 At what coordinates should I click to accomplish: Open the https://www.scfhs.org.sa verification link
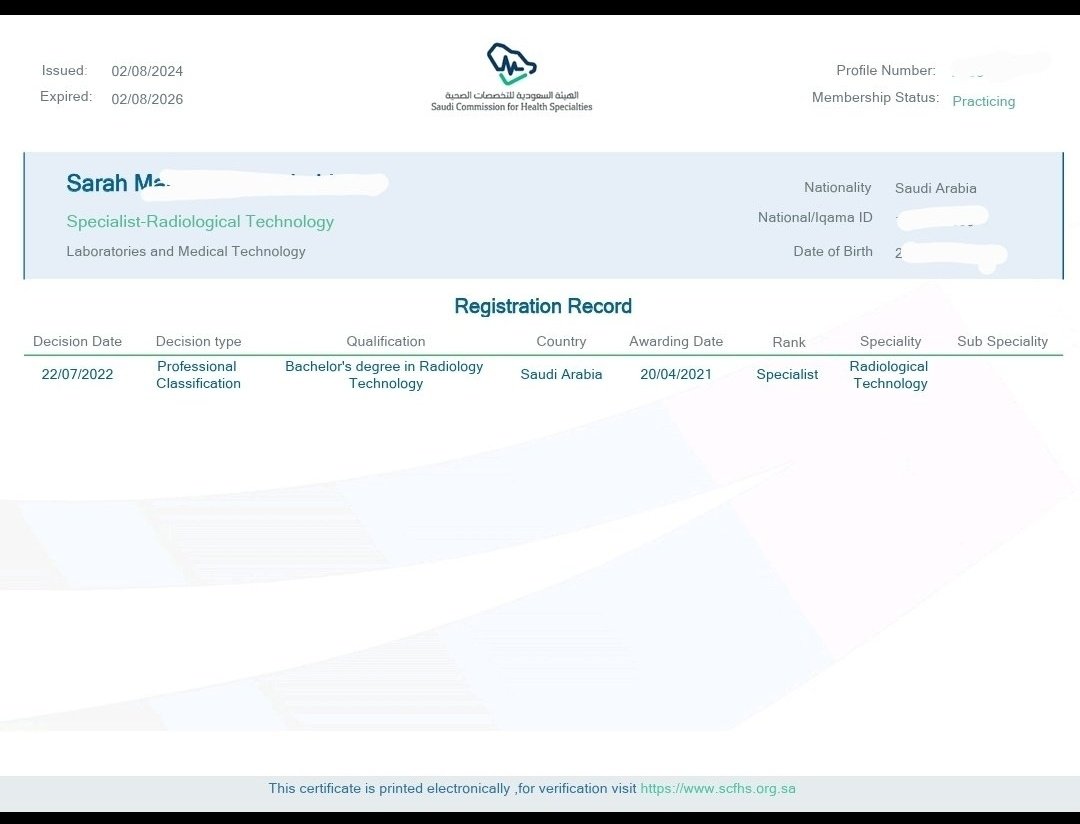pos(718,788)
